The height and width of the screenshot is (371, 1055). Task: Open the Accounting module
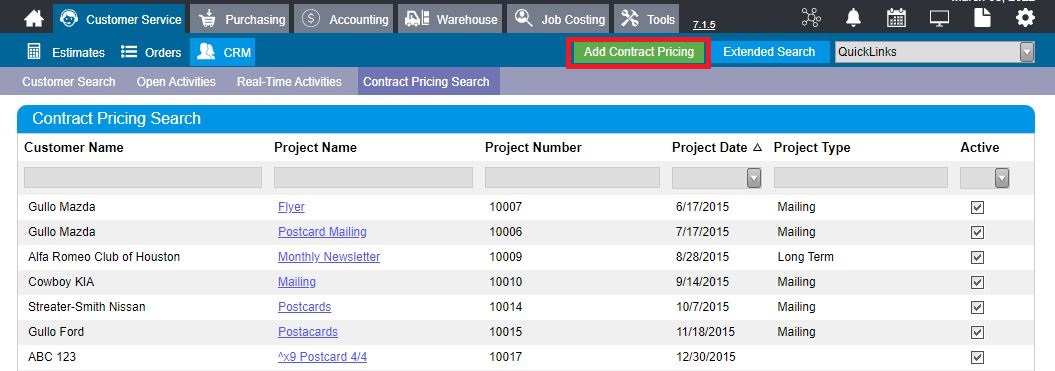(x=344, y=19)
